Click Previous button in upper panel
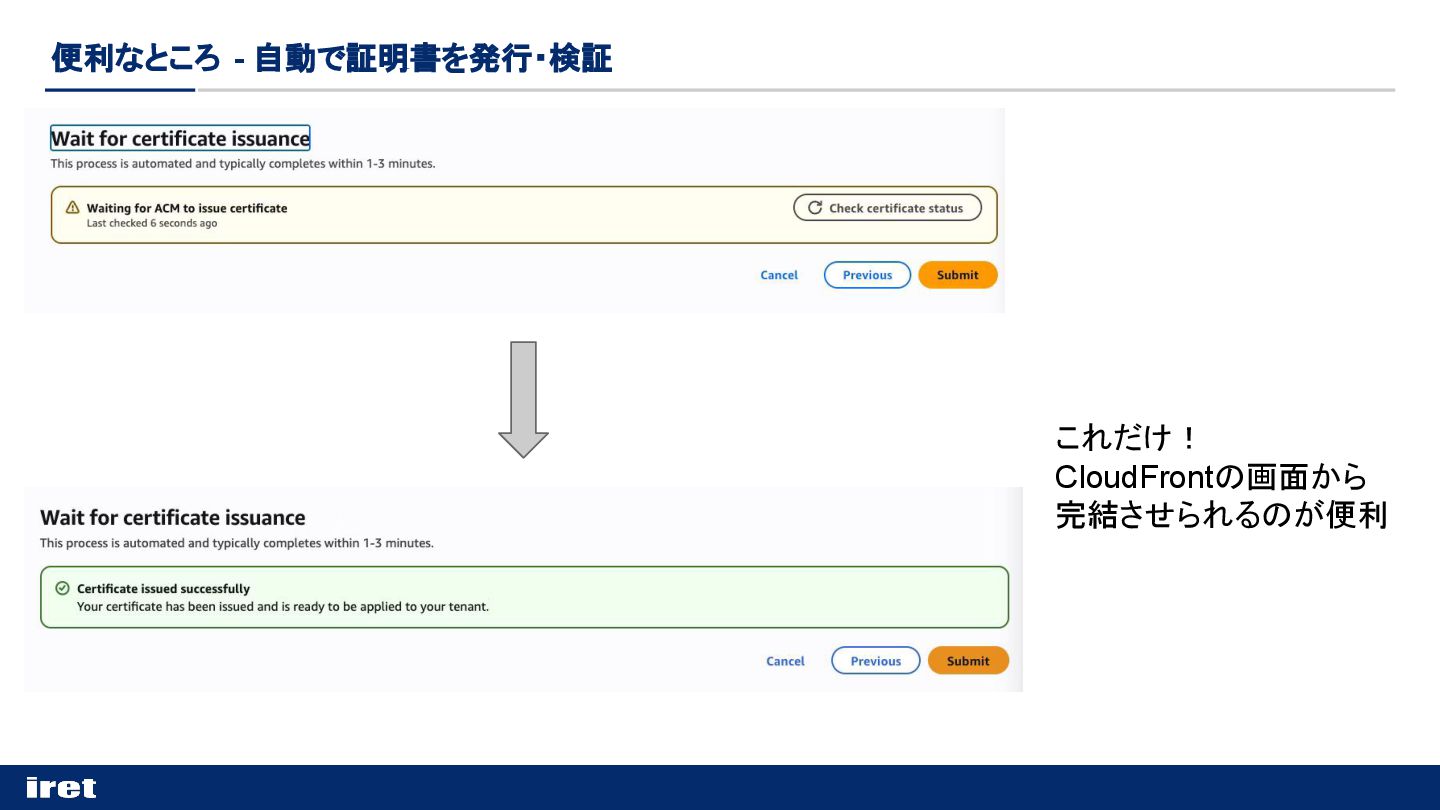Screen dimensions: 1440x810 [867, 275]
